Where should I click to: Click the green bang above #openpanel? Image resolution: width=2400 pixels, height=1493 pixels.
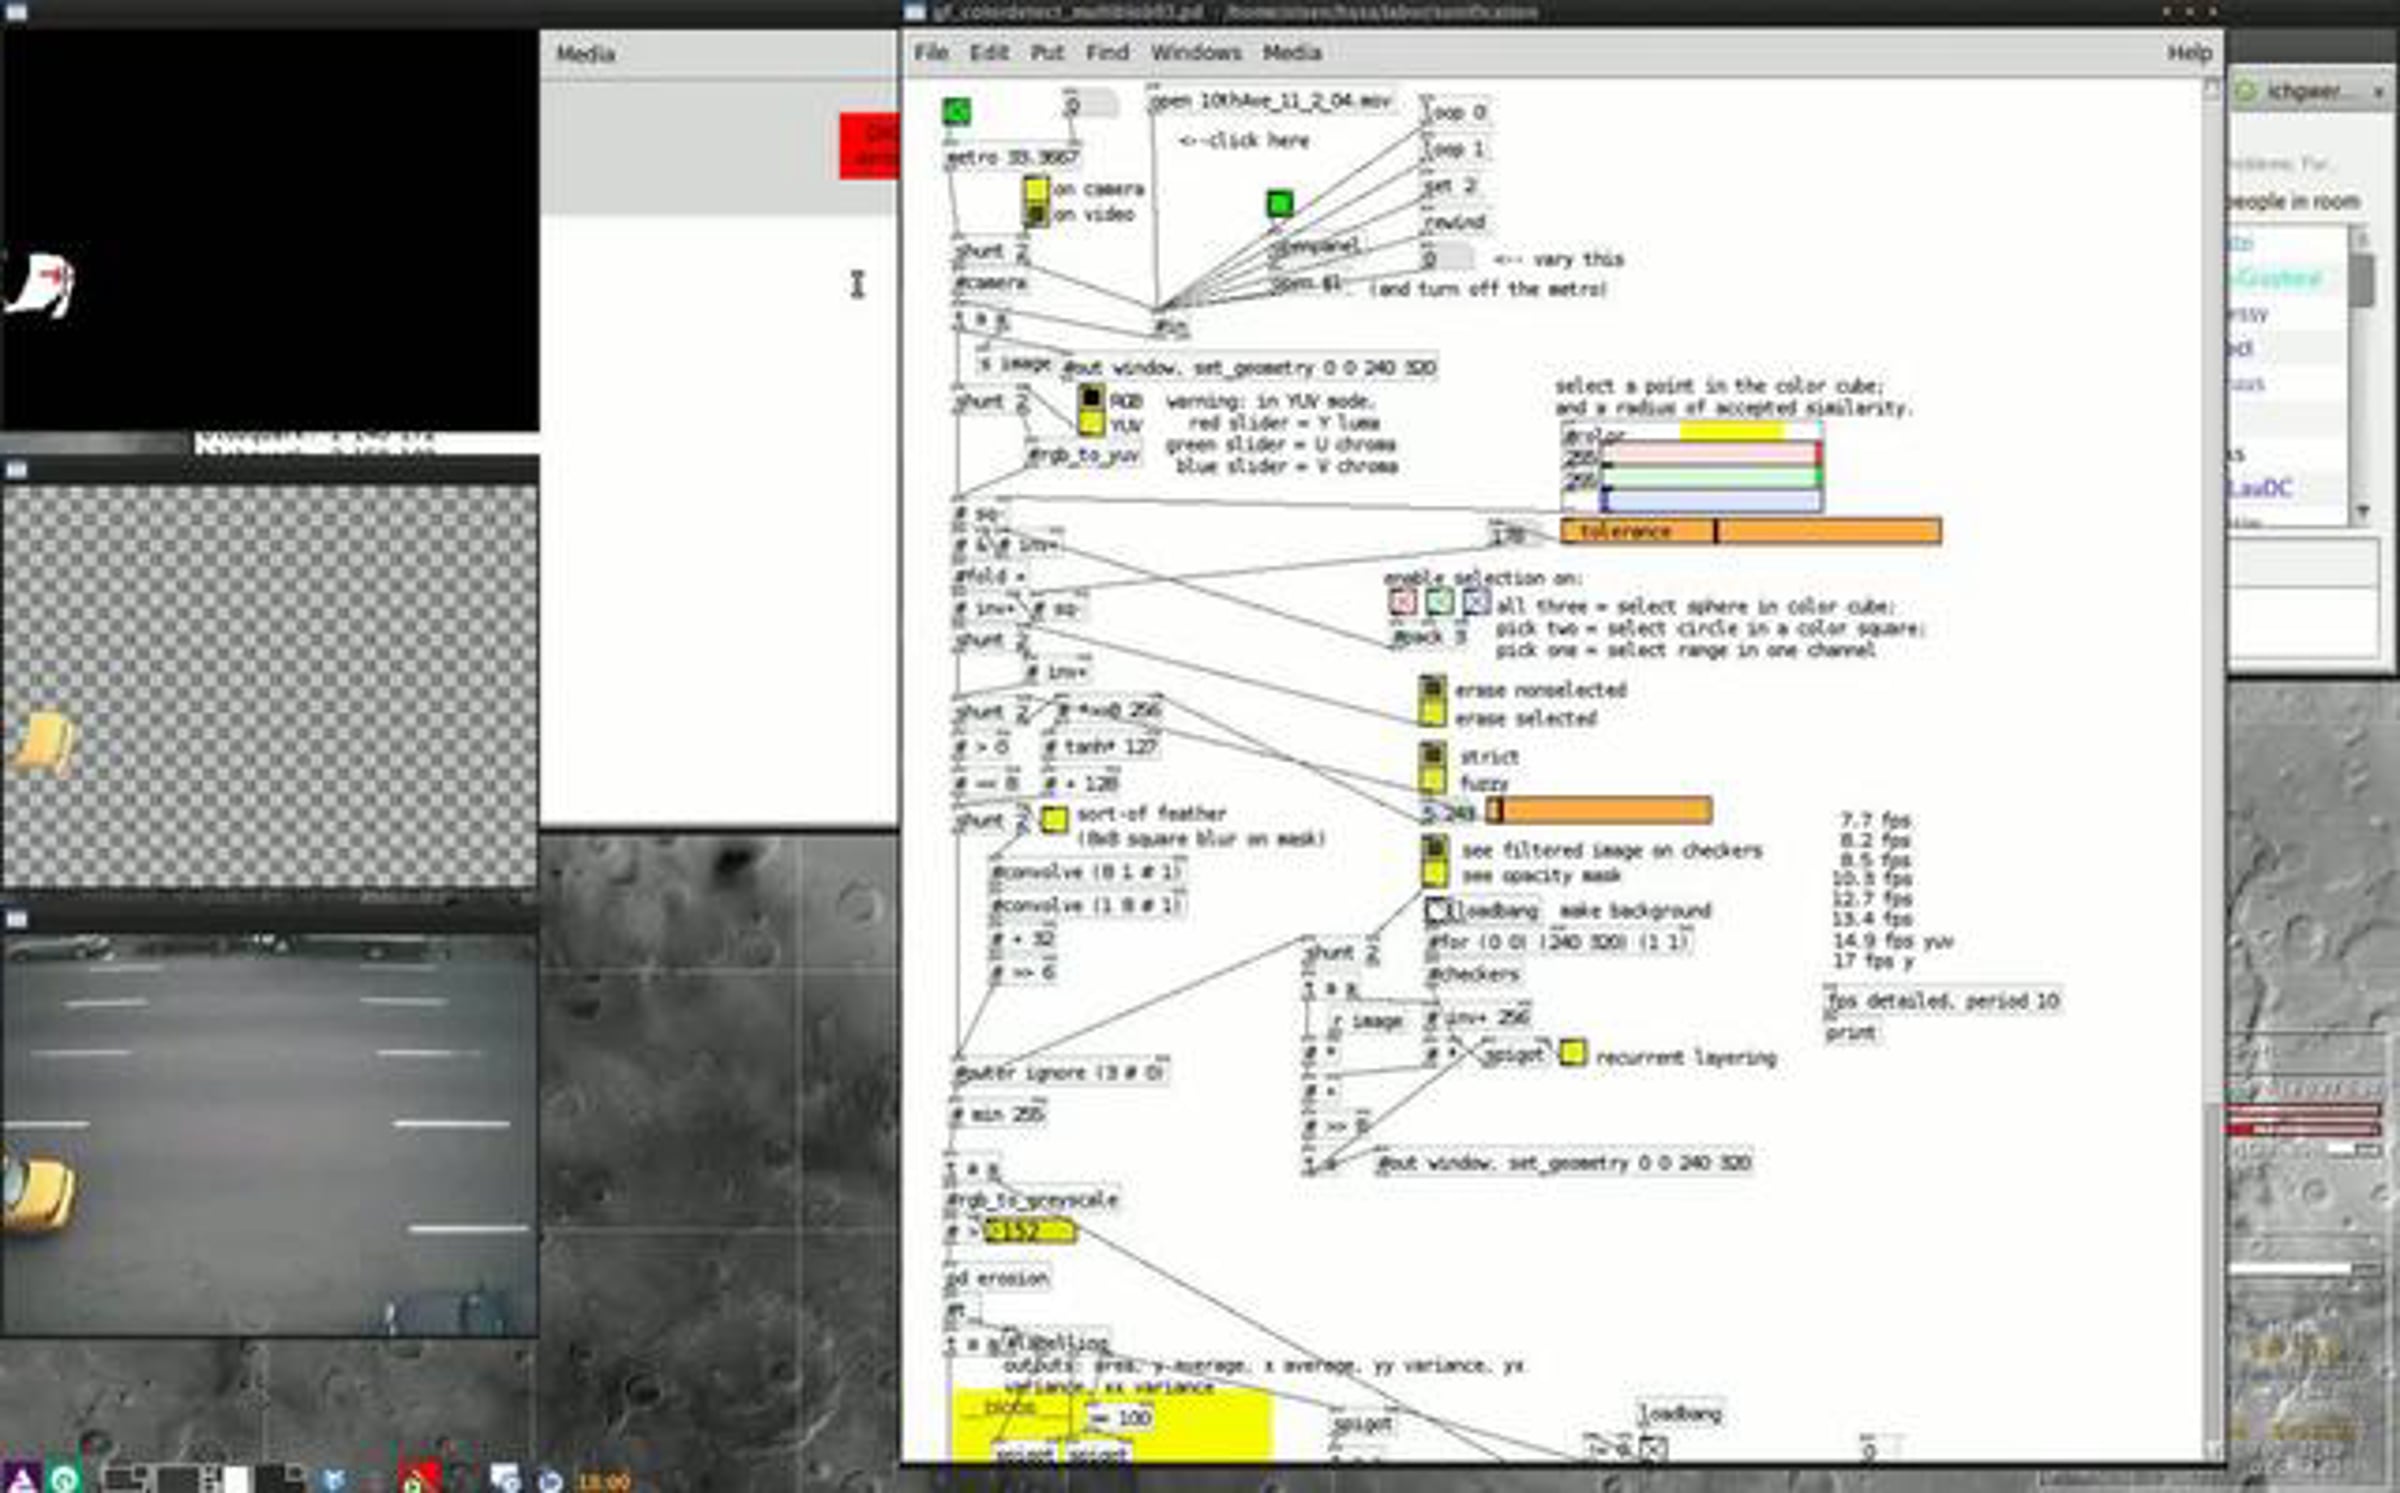[x=1279, y=205]
